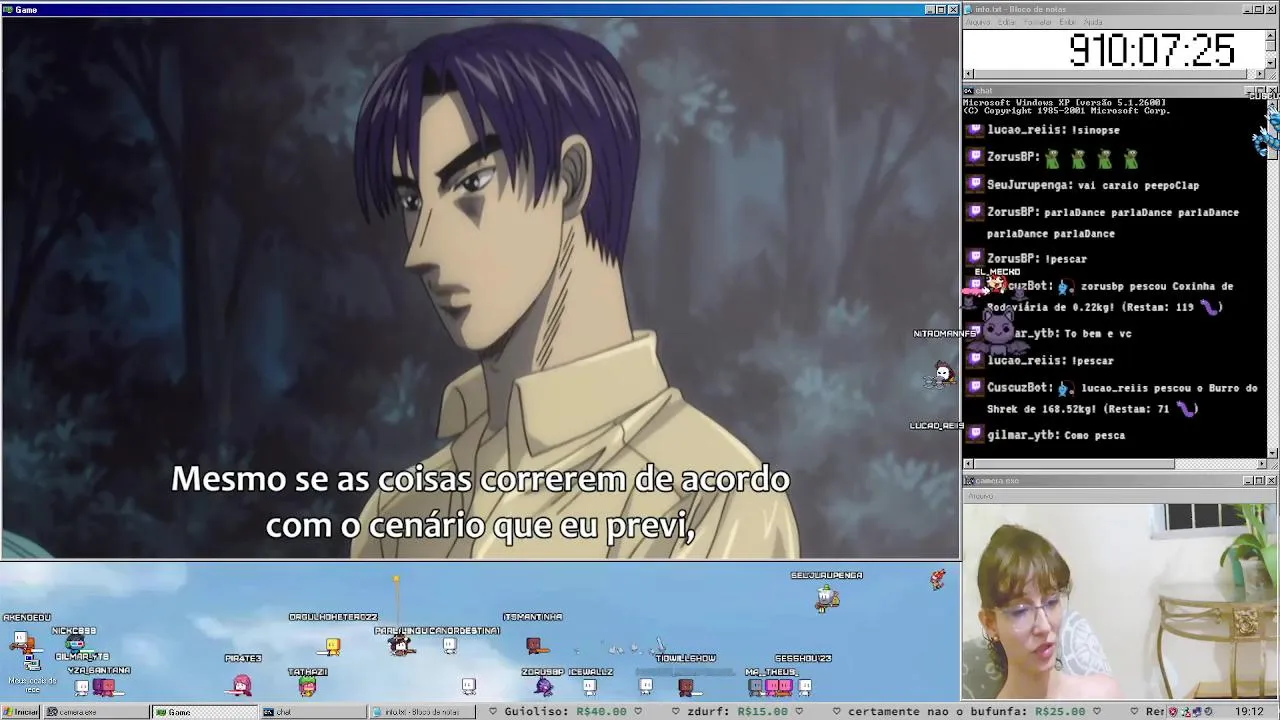Click the lucao_reiis: !pescar chat message
Image resolution: width=1280 pixels, height=720 pixels.
click(1050, 361)
